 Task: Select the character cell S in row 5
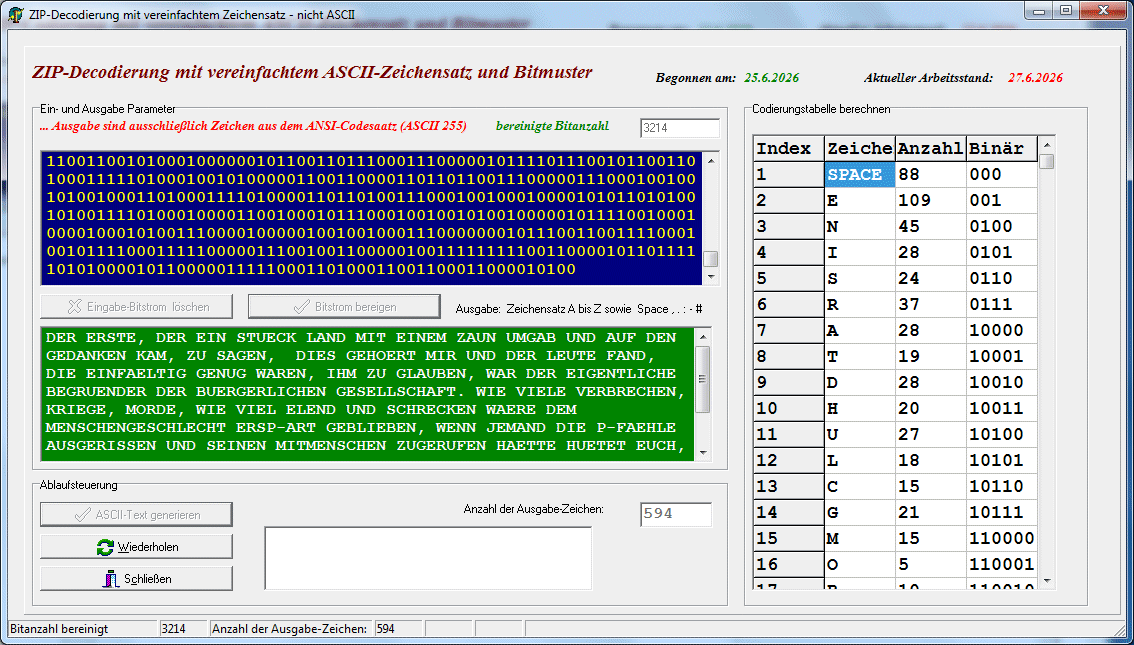(860, 278)
